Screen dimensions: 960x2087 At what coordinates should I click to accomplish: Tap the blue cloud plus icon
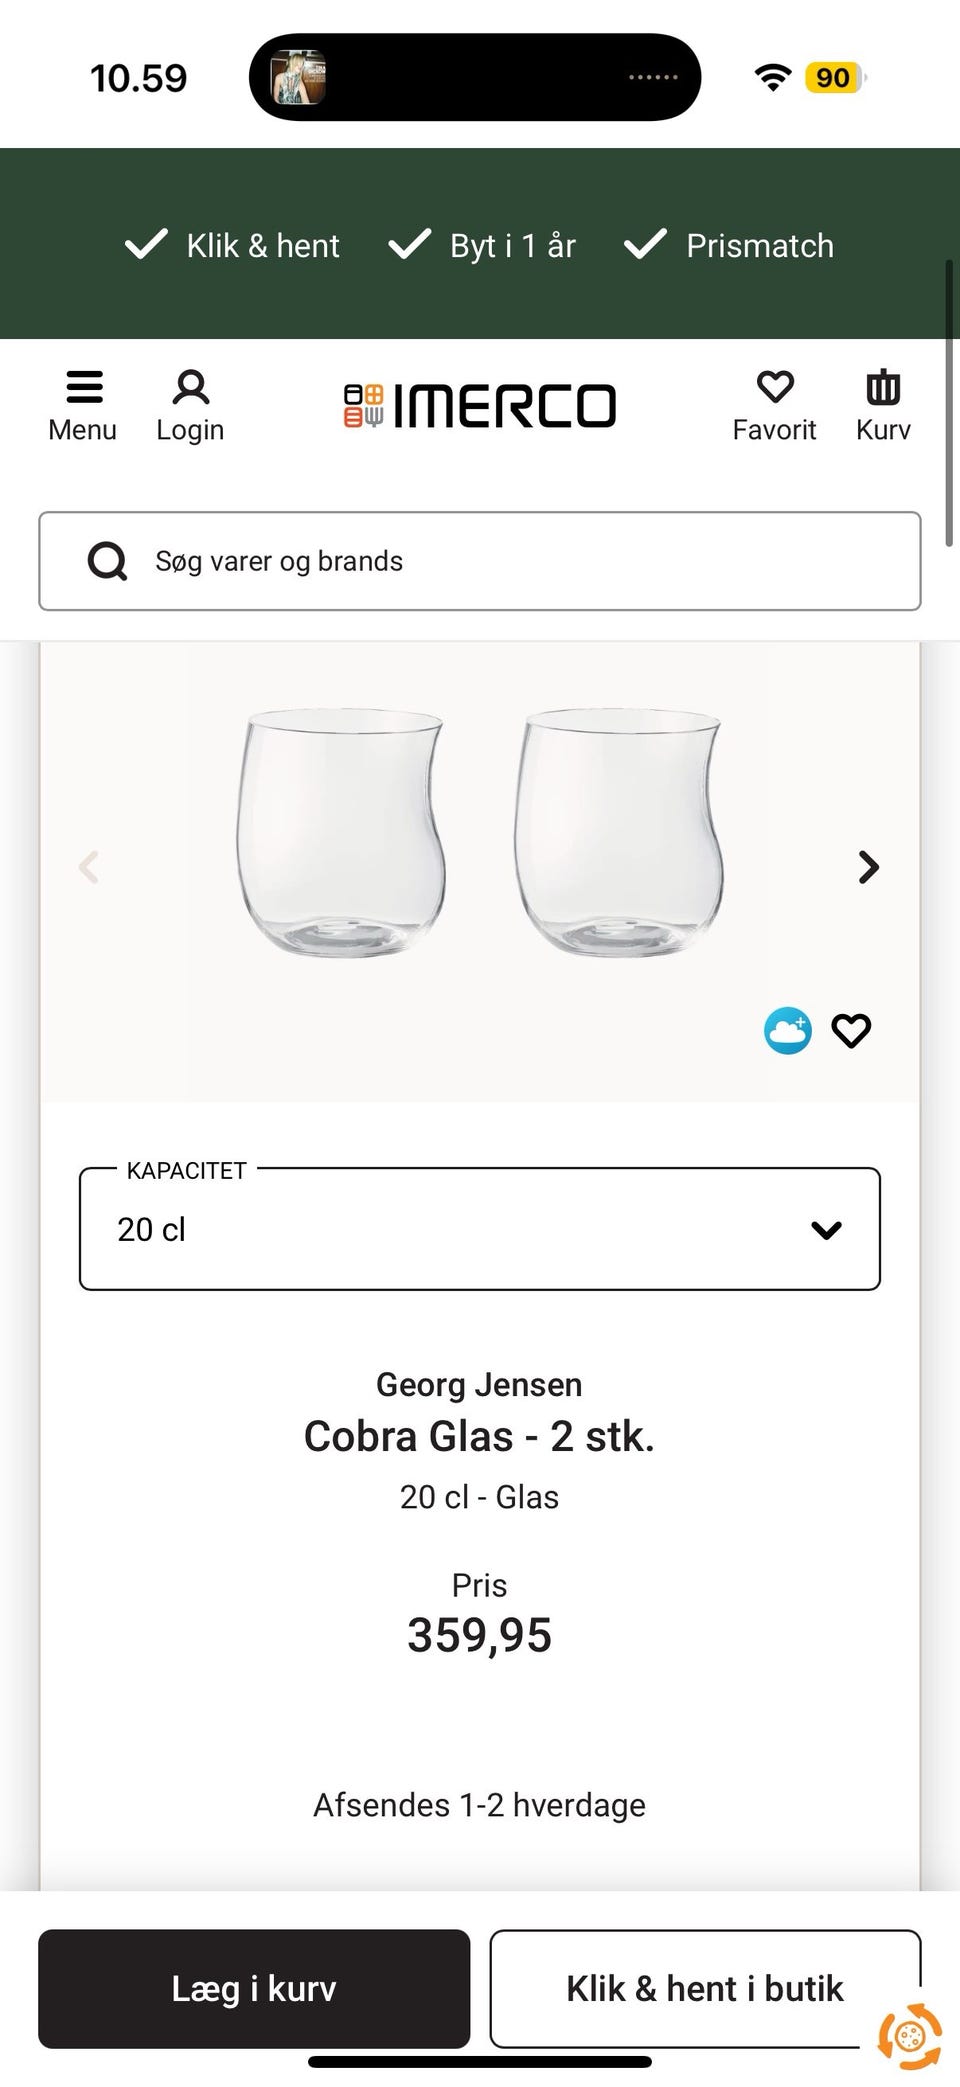(788, 1031)
